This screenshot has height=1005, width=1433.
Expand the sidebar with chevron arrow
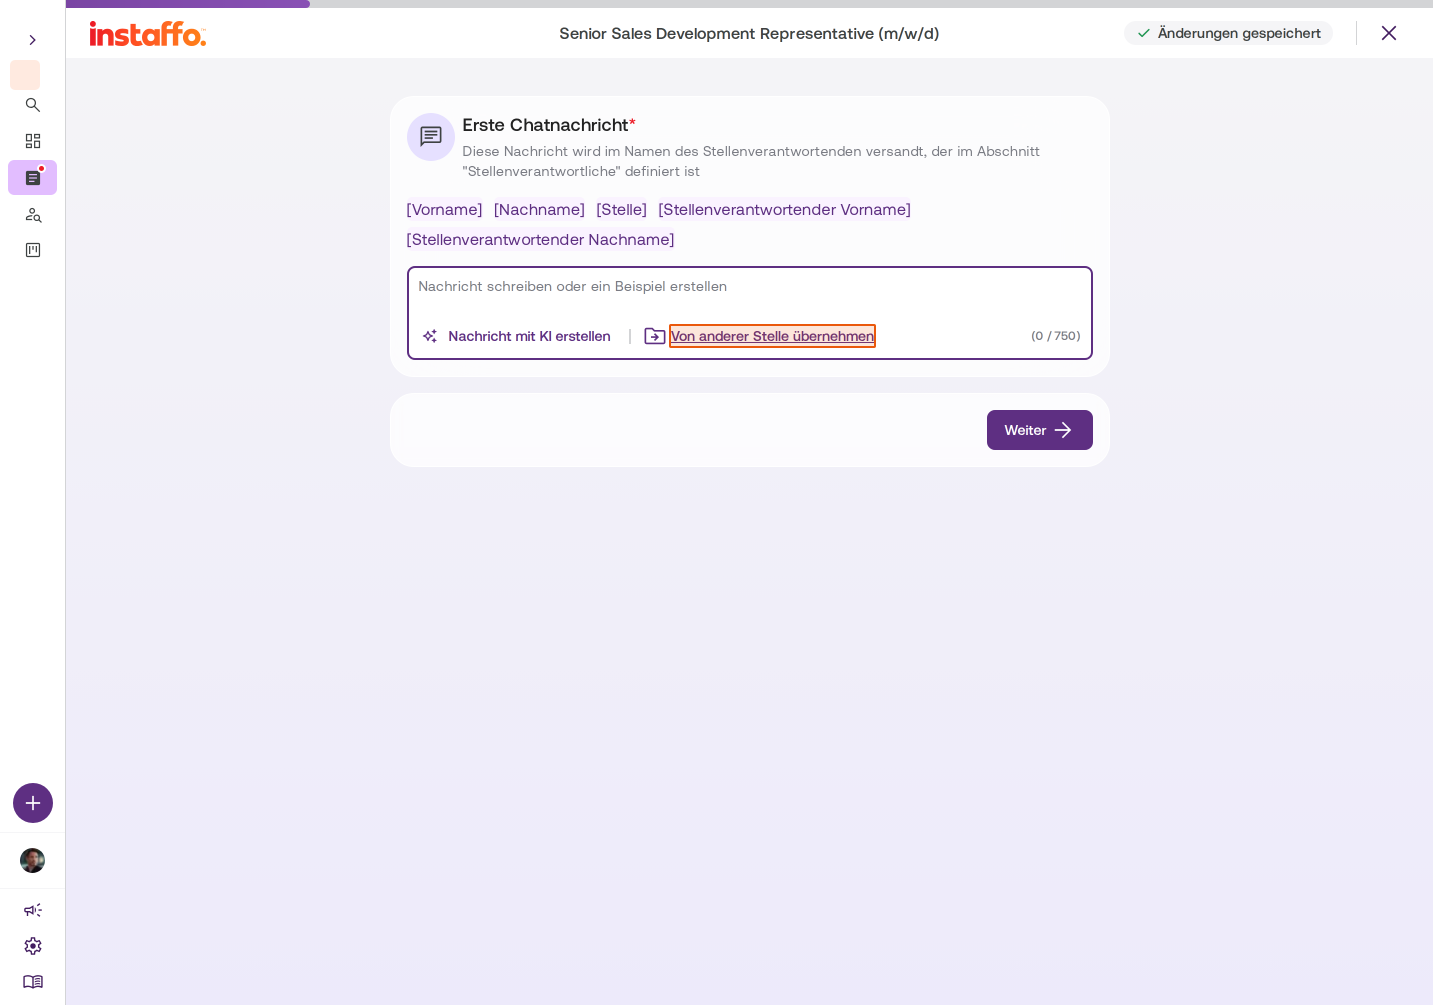32,40
